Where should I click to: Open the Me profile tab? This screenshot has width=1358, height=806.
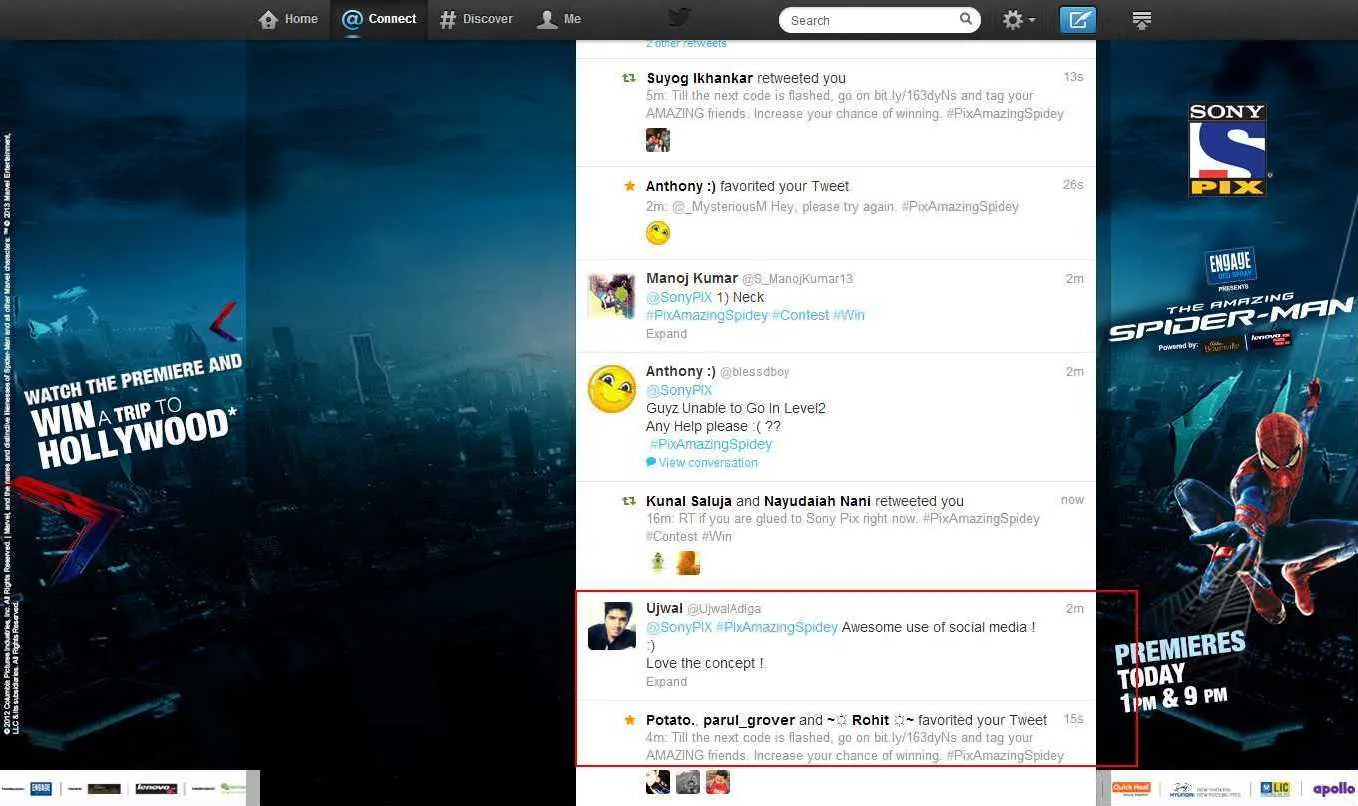[559, 19]
